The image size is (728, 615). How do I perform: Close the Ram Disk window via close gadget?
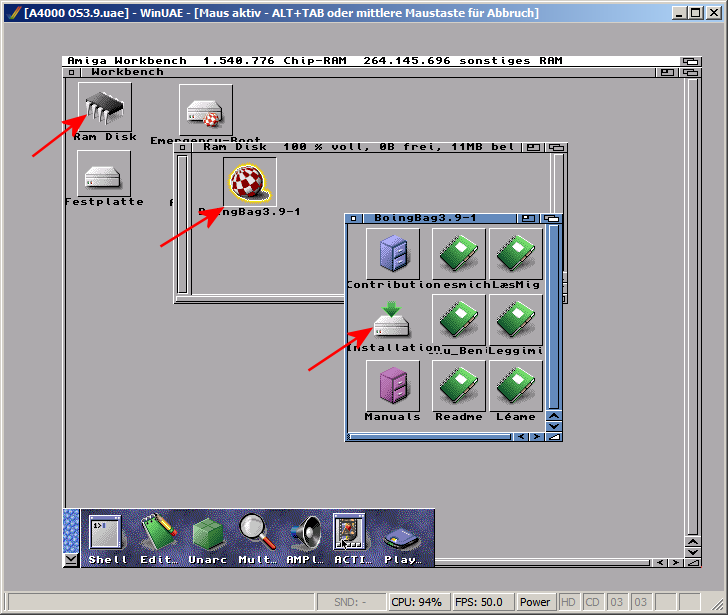182,147
